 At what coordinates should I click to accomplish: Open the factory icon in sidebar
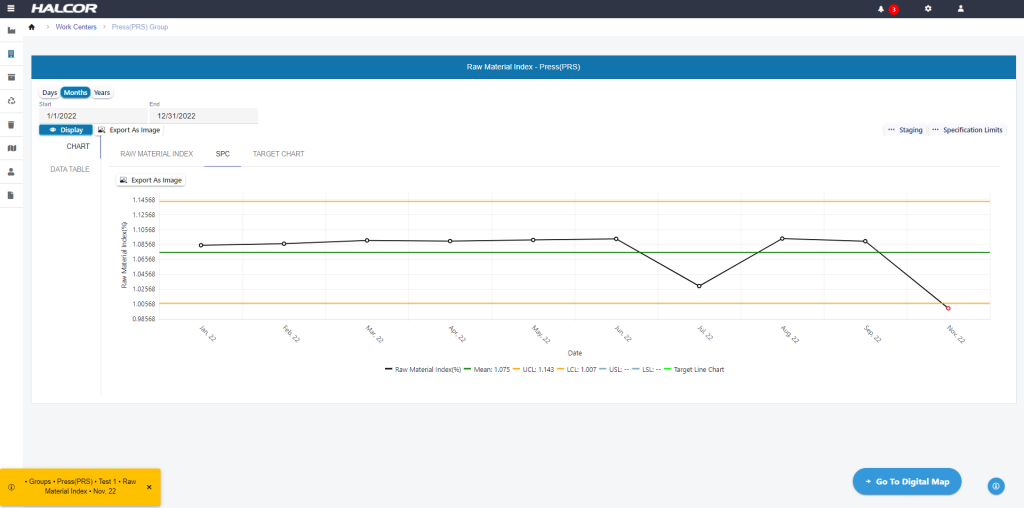[x=11, y=31]
